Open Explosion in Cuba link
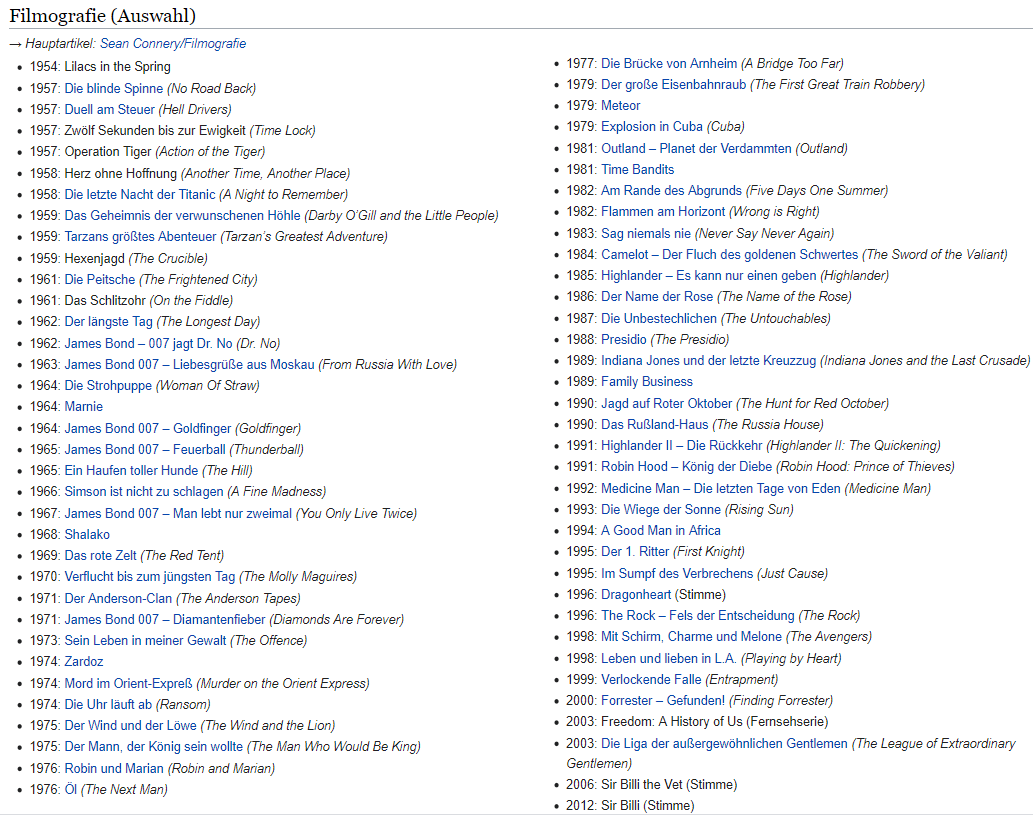Viewport: 1033px width, 818px height. click(652, 126)
